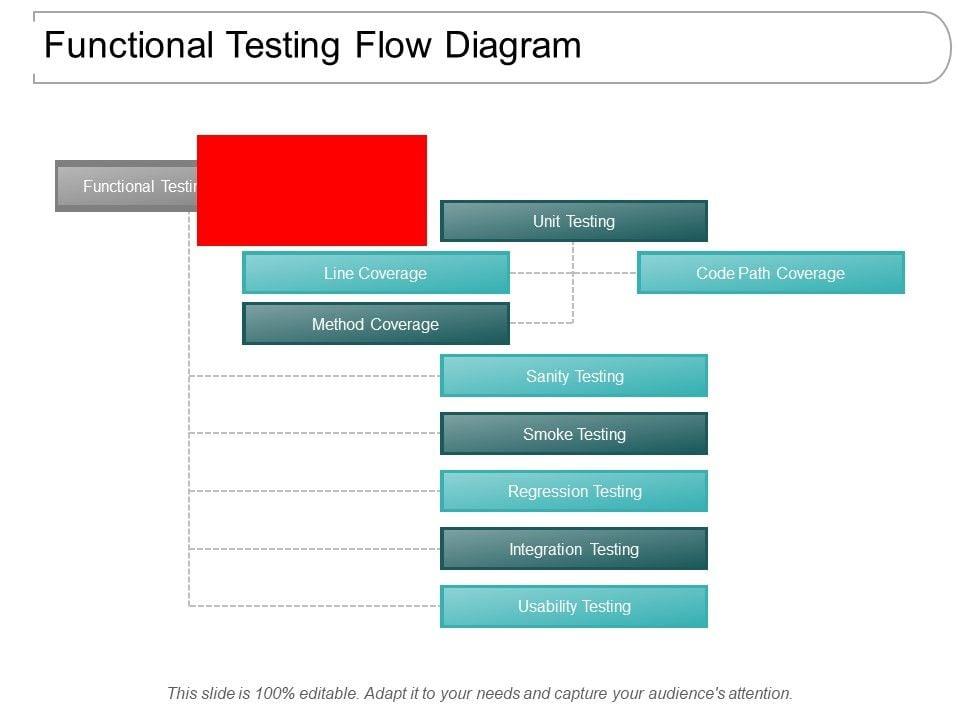Select the dashed connector right of Method Coverage
960x720 pixels.
[x=540, y=323]
